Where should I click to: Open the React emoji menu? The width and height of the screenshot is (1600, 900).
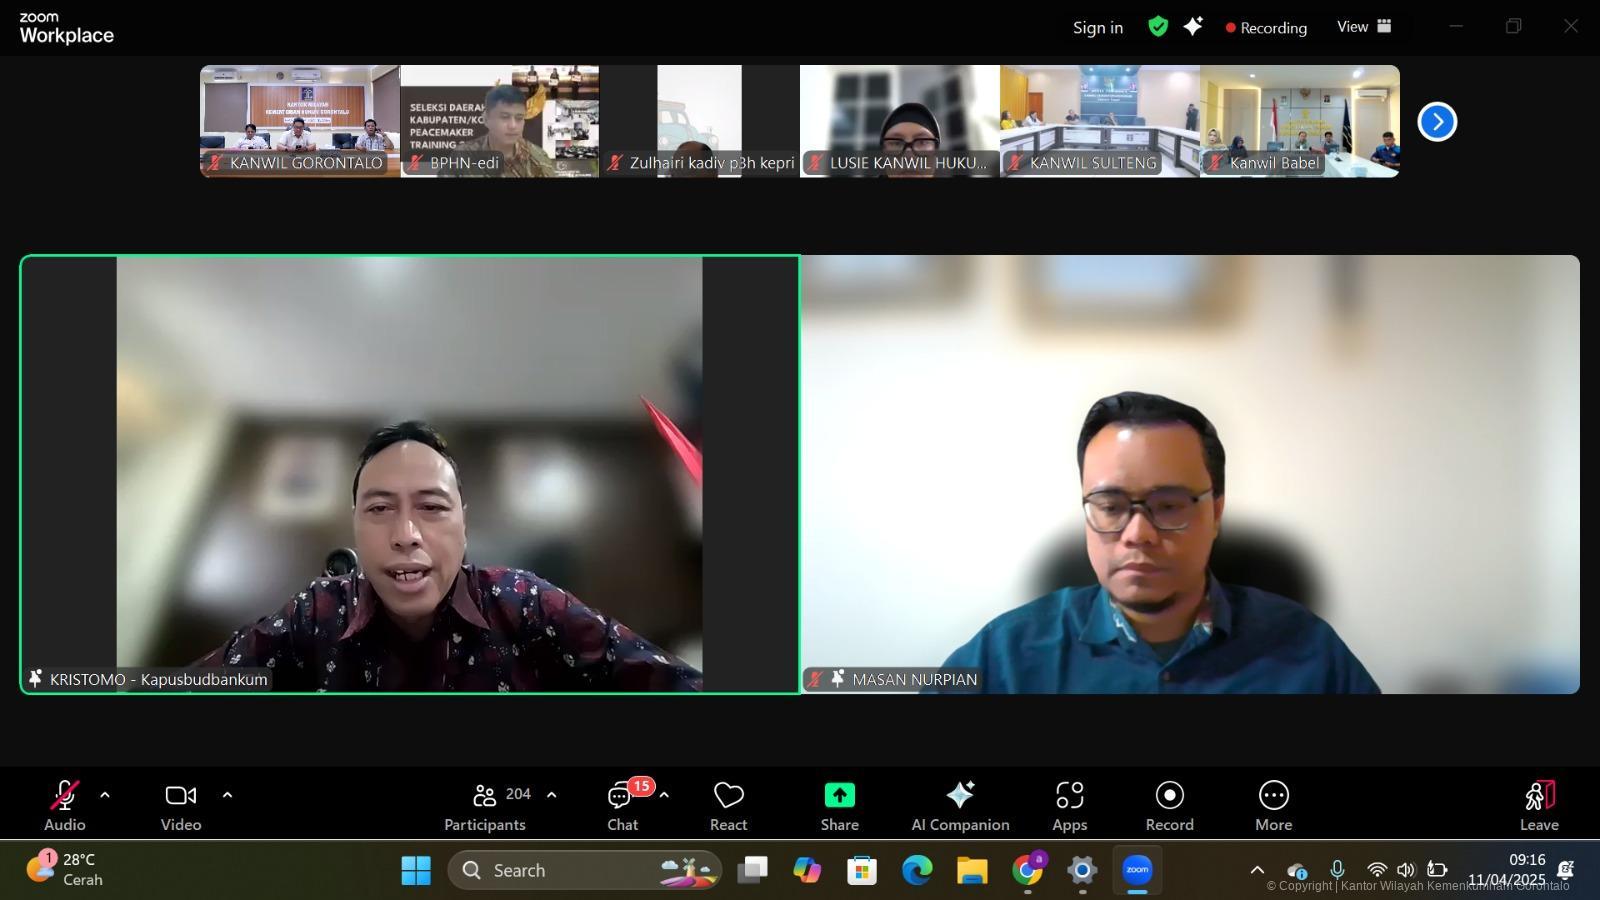point(728,805)
